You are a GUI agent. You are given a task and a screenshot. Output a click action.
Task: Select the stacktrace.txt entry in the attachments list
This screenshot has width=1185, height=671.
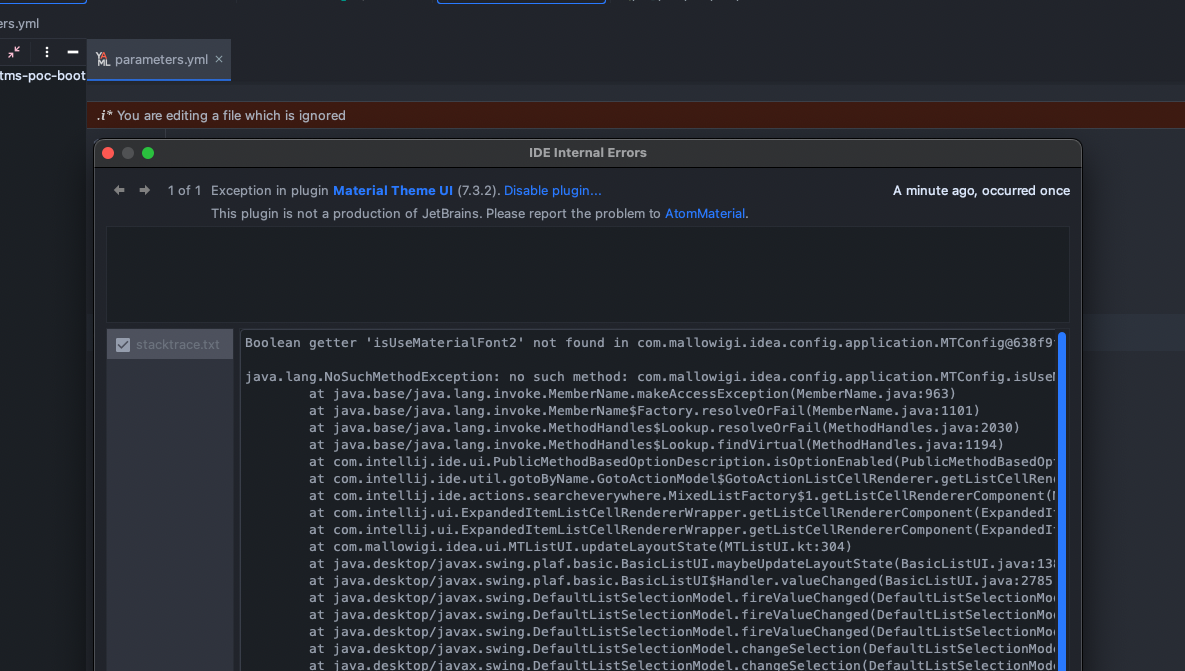coord(176,343)
